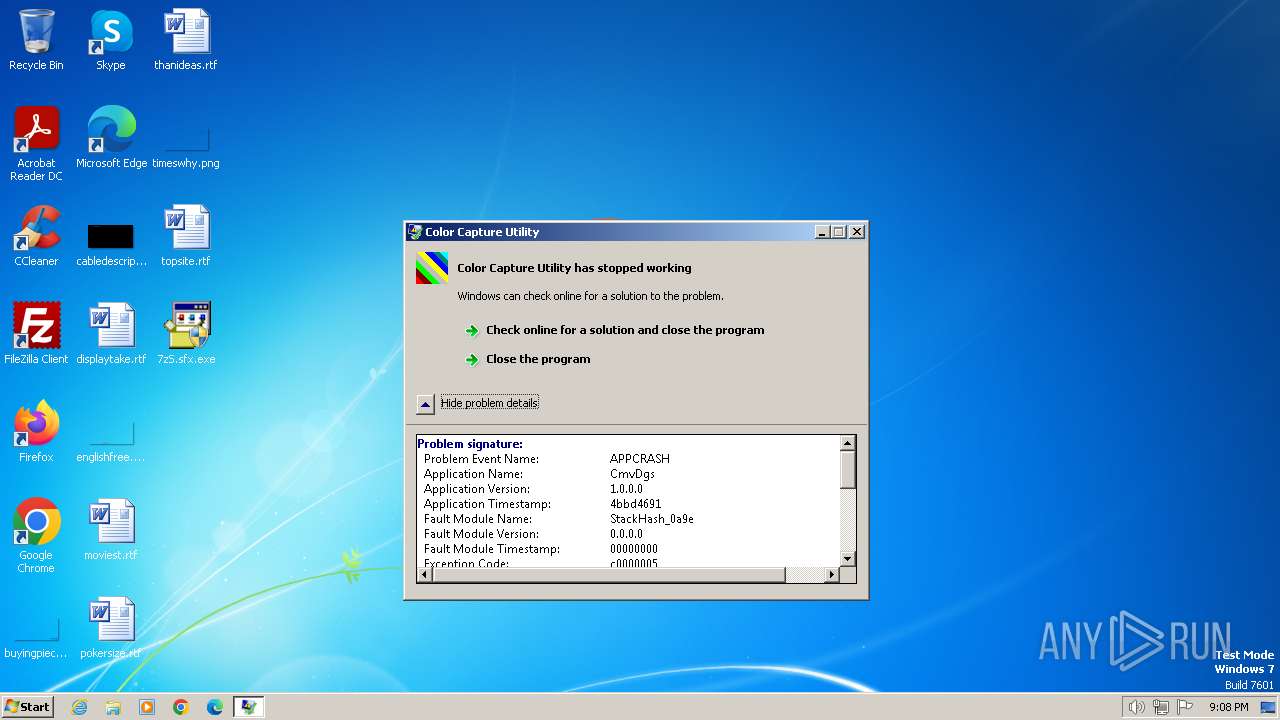Open the FileZilla Client shortcut

pyautogui.click(x=36, y=334)
